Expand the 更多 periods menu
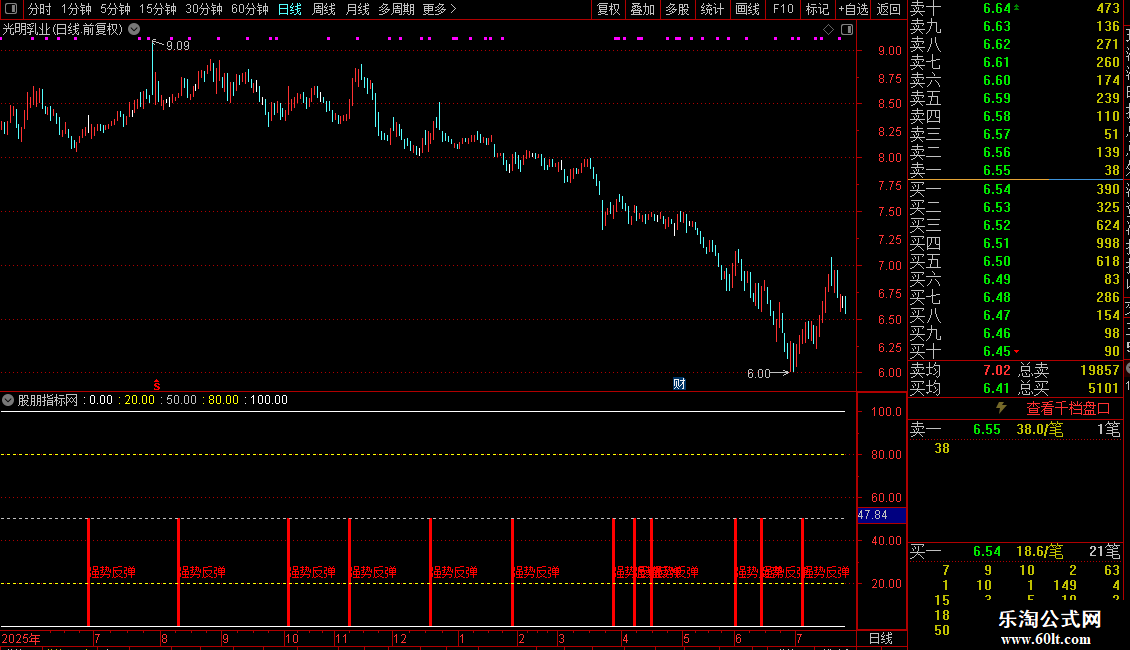1130x650 pixels. [x=439, y=9]
